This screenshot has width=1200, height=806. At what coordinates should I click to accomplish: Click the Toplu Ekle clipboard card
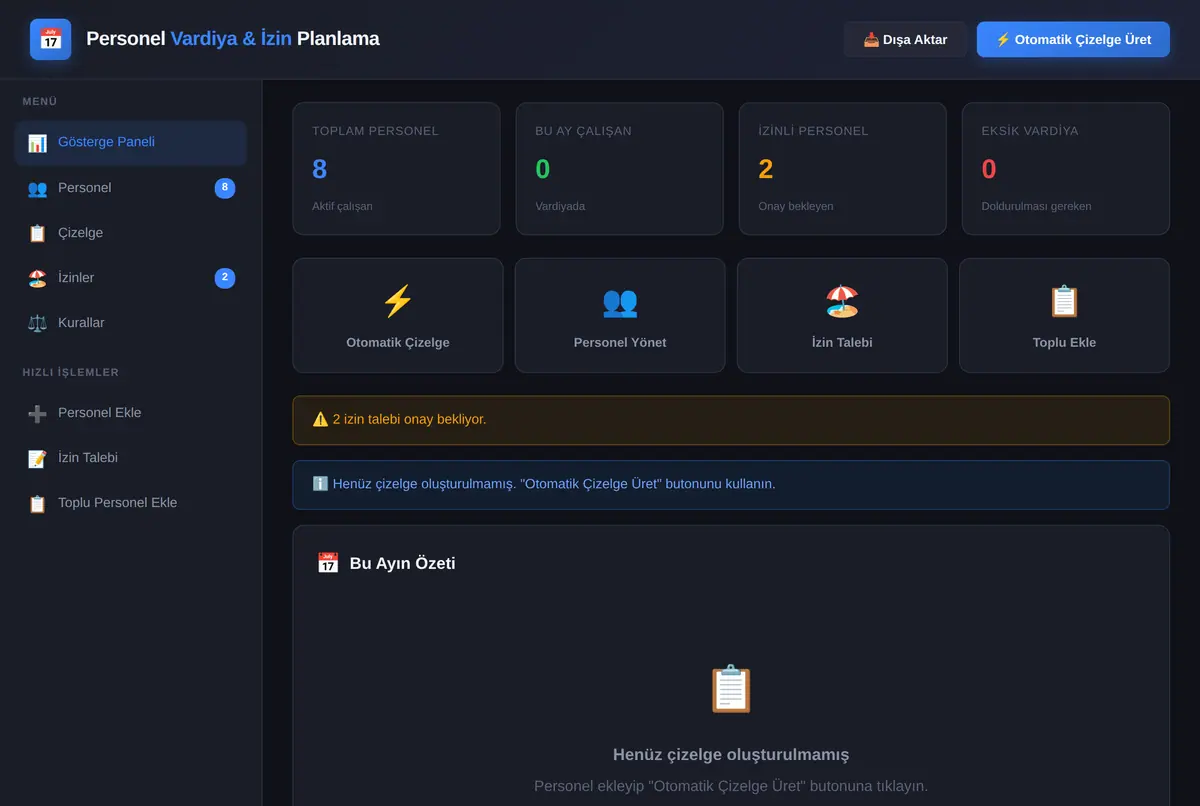[1064, 316]
